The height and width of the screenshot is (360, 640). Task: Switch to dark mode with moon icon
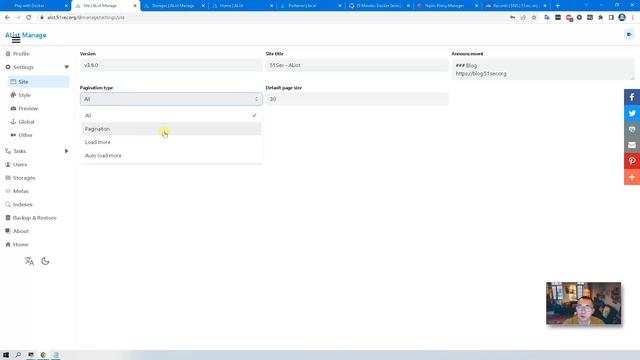[x=45, y=261]
